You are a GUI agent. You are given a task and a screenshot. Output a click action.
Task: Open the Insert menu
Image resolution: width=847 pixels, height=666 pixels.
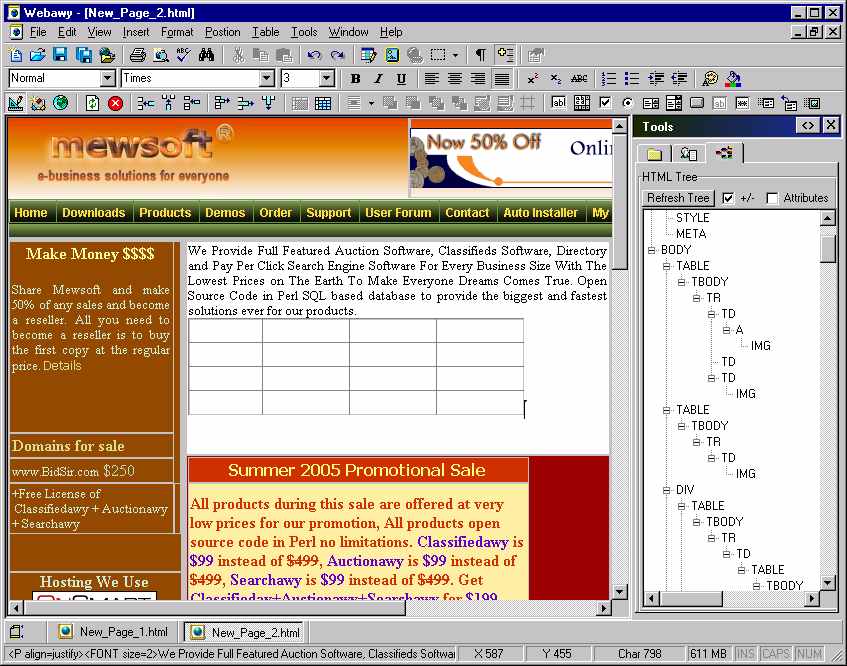[x=136, y=32]
